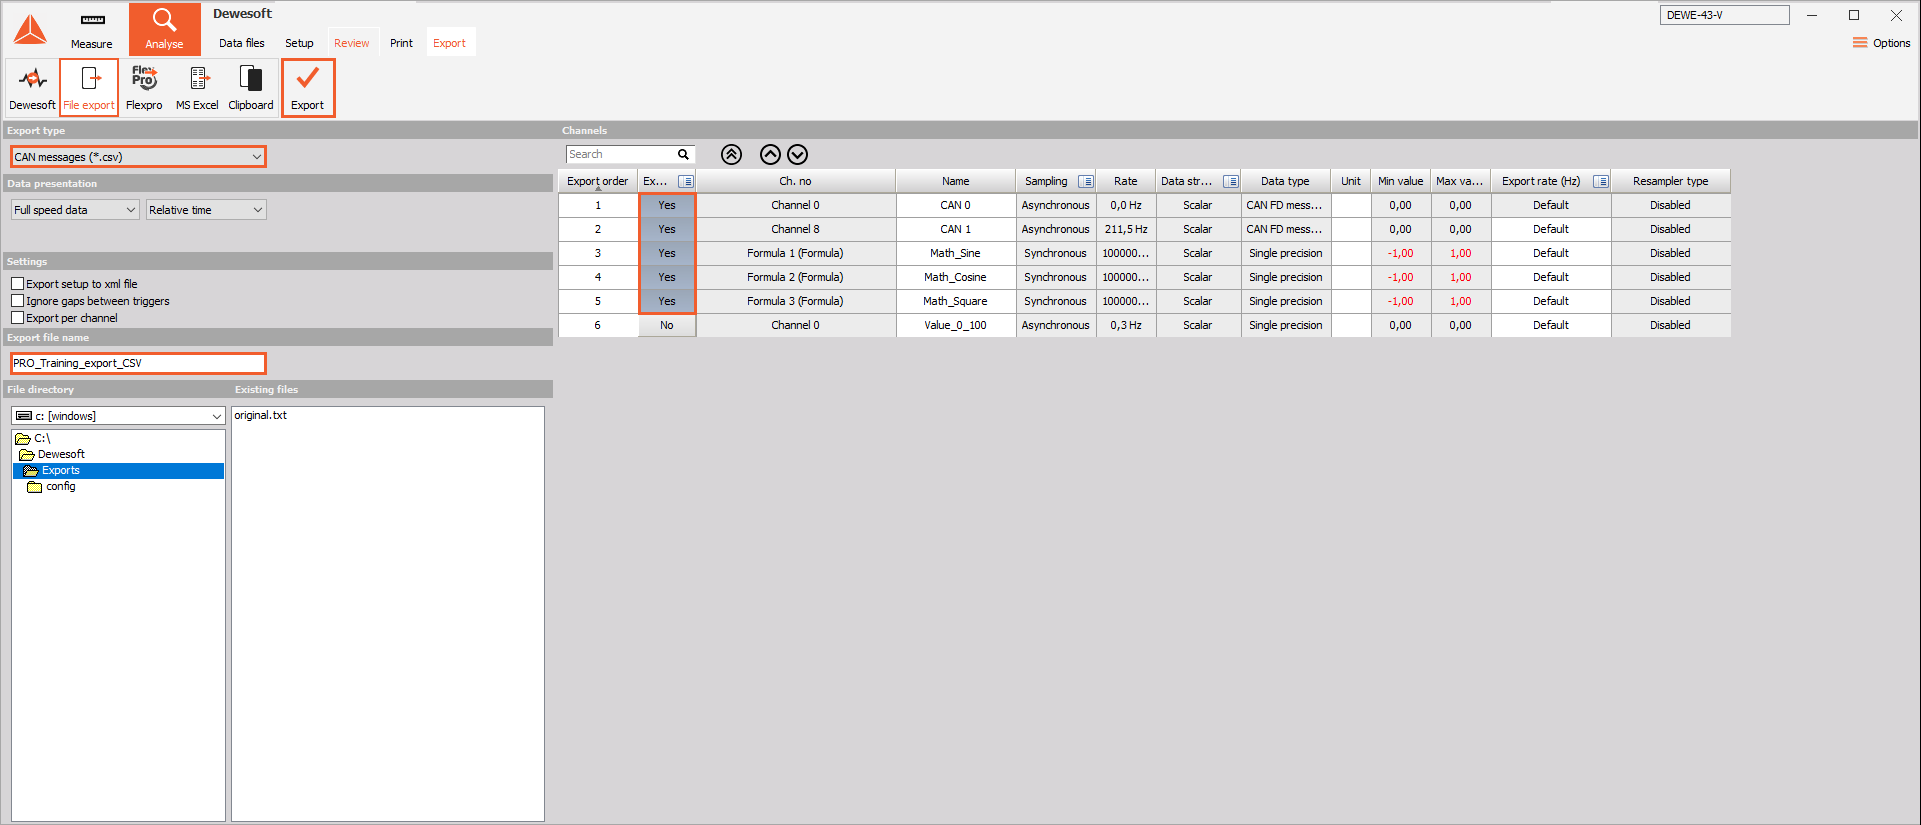Click the 211,5 Hz rate cell
This screenshot has height=825, width=1921.
pyautogui.click(x=1126, y=229)
